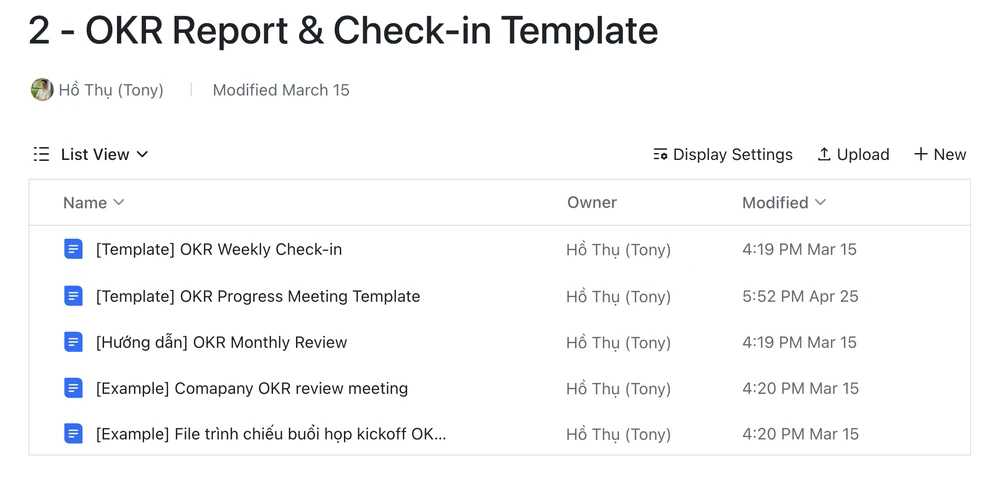Click the document icon for OKR Monthly Review
The image size is (1000, 482).
73,342
